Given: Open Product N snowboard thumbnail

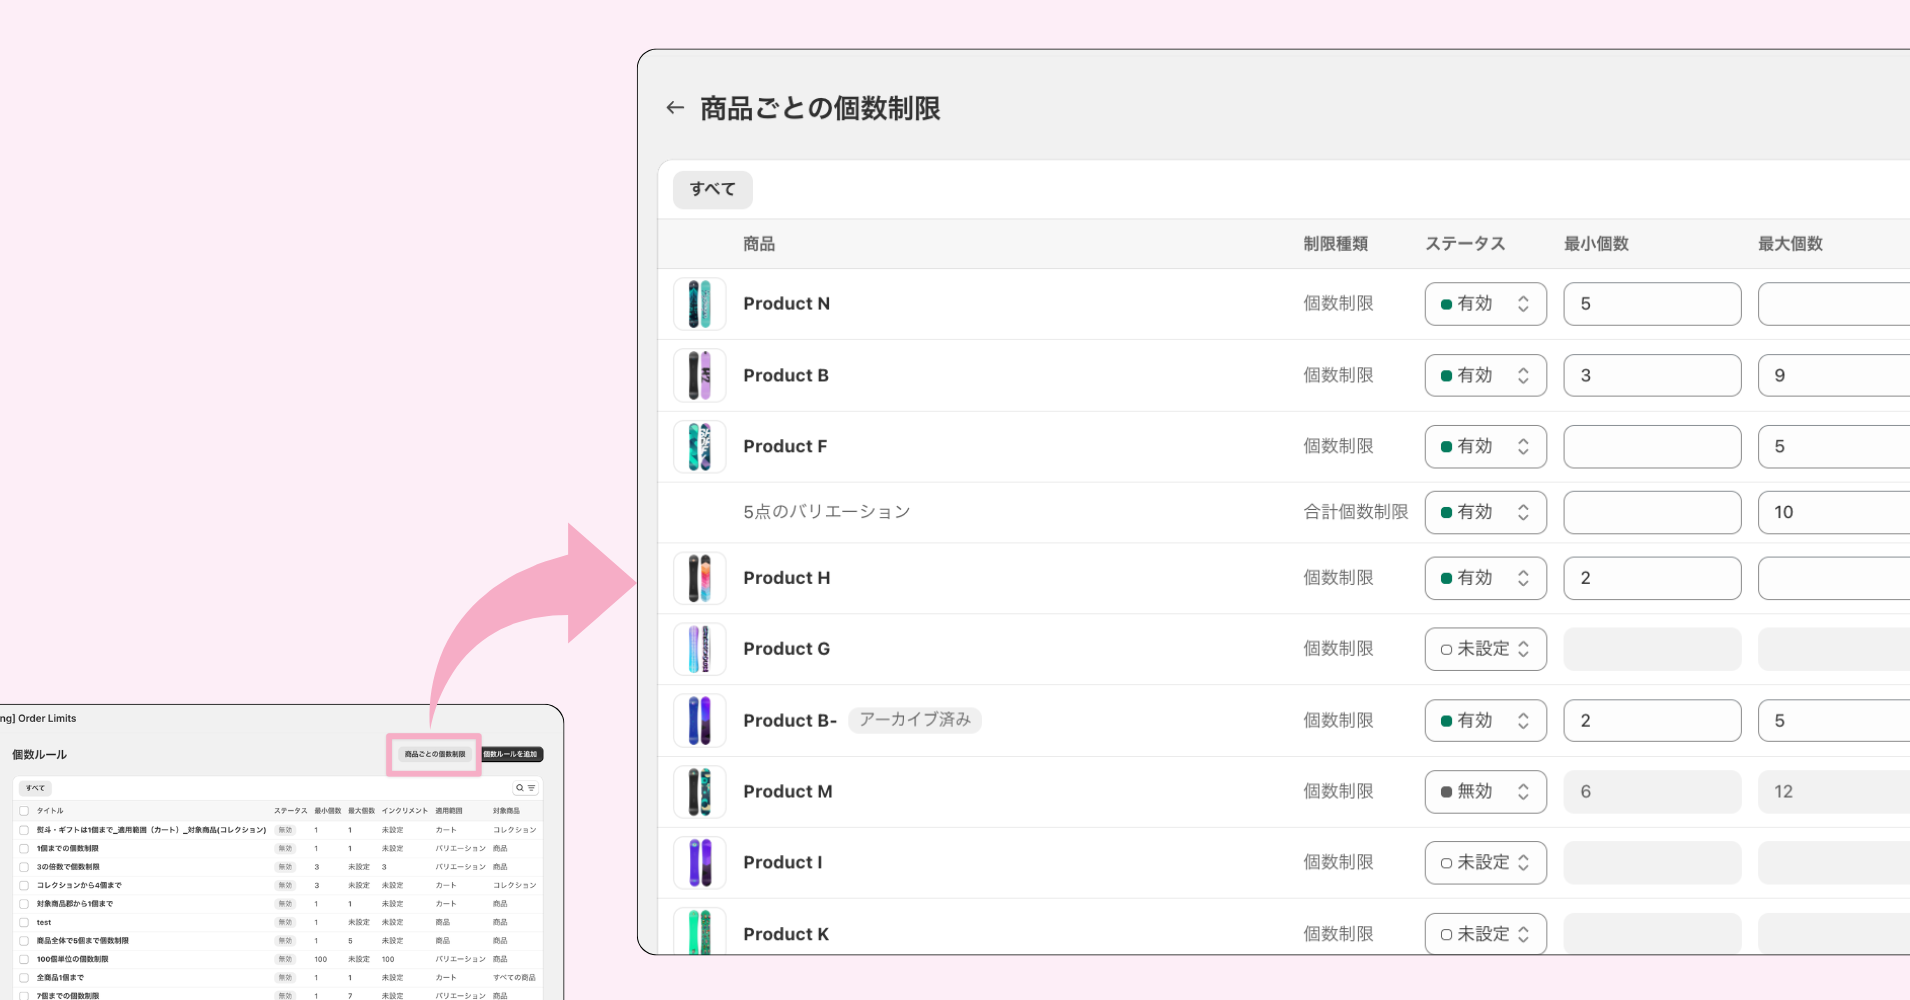Looking at the screenshot, I should click(x=700, y=304).
